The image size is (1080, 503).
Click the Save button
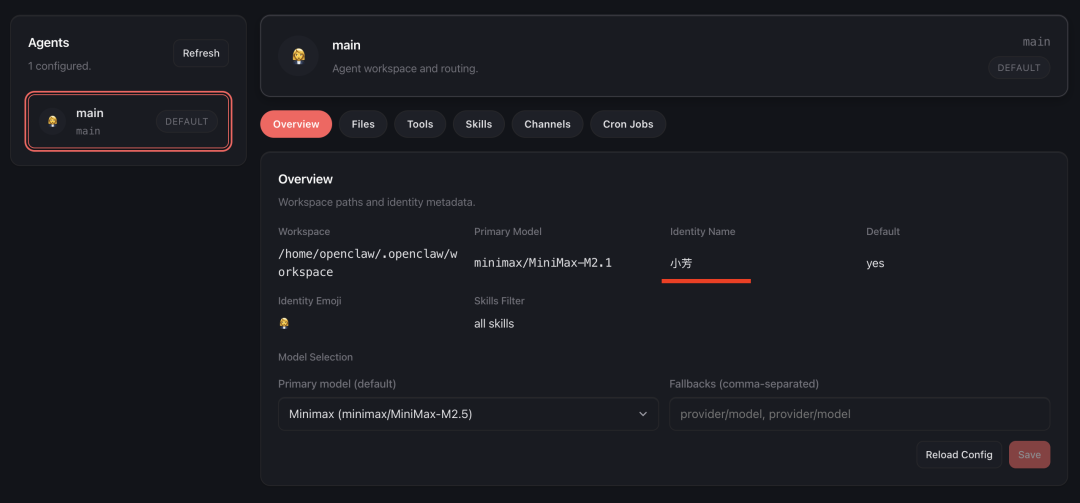point(1029,454)
